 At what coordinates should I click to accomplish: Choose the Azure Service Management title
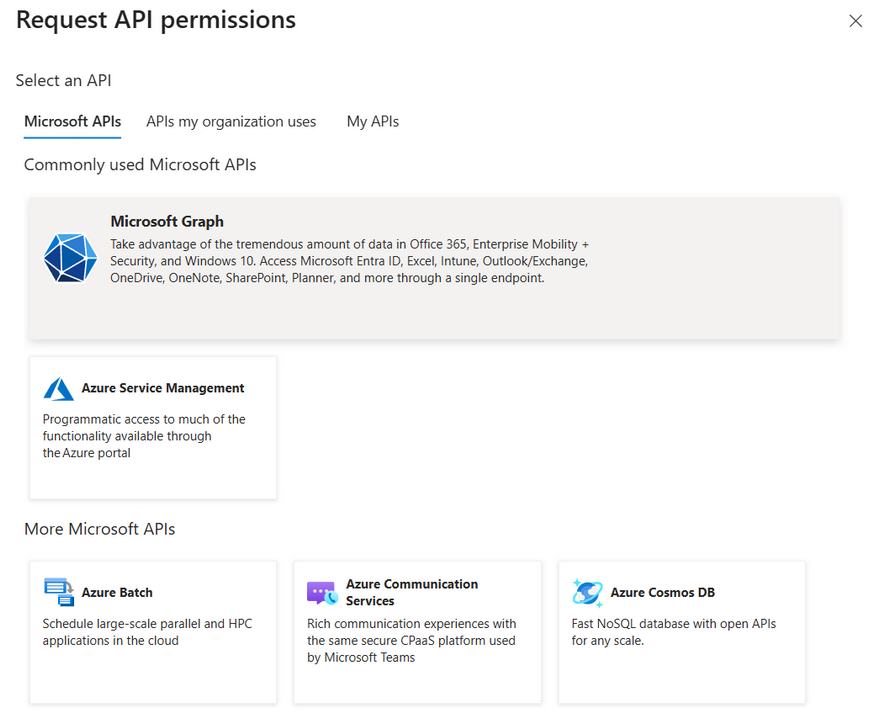click(x=163, y=388)
